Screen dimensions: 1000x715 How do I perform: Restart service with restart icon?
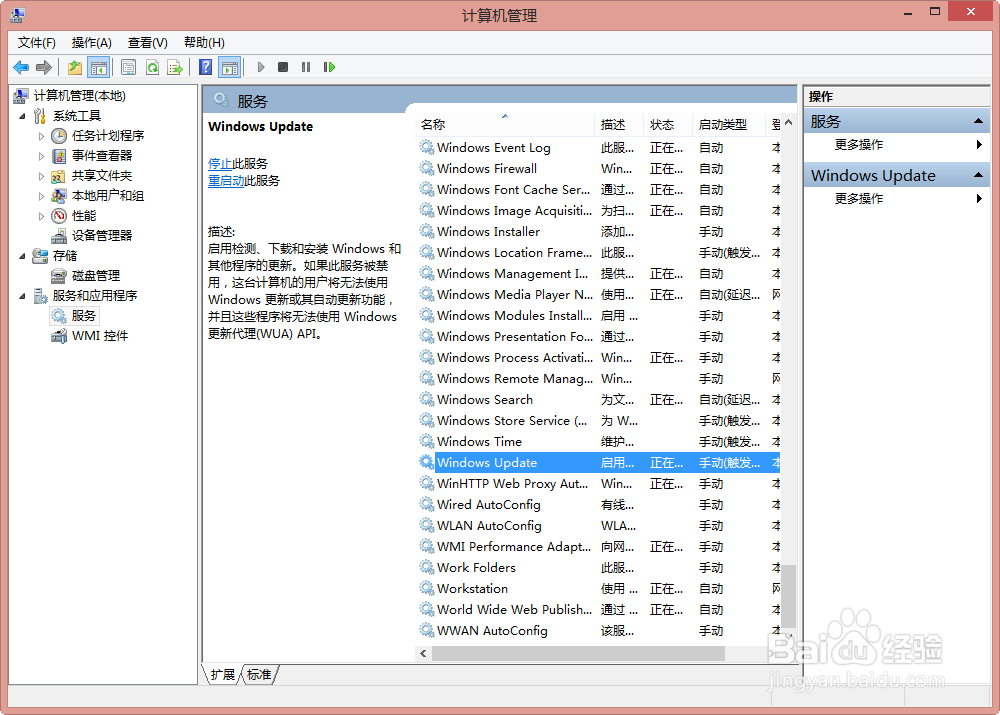tap(329, 67)
